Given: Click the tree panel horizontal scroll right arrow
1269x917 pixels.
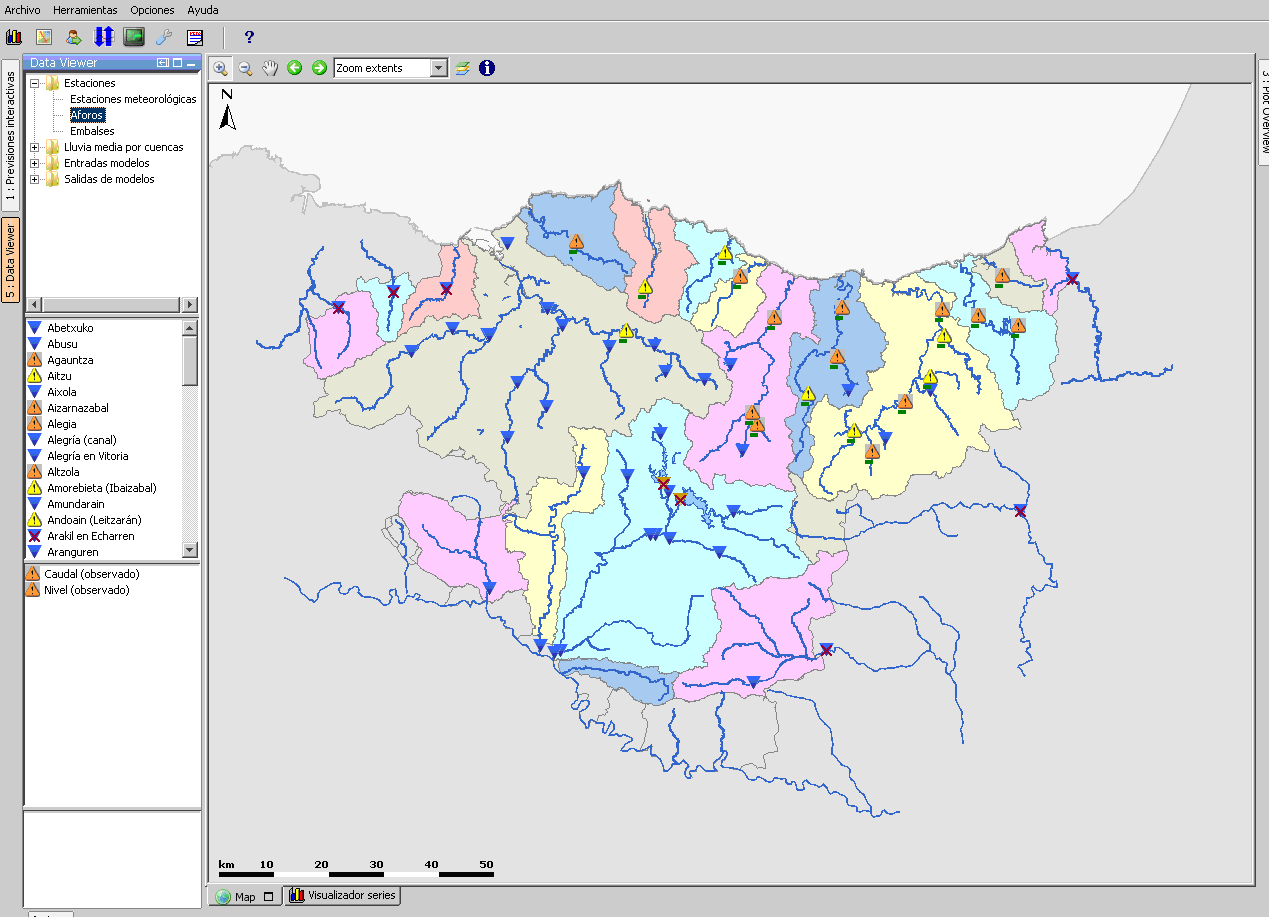Looking at the screenshot, I should 190,304.
